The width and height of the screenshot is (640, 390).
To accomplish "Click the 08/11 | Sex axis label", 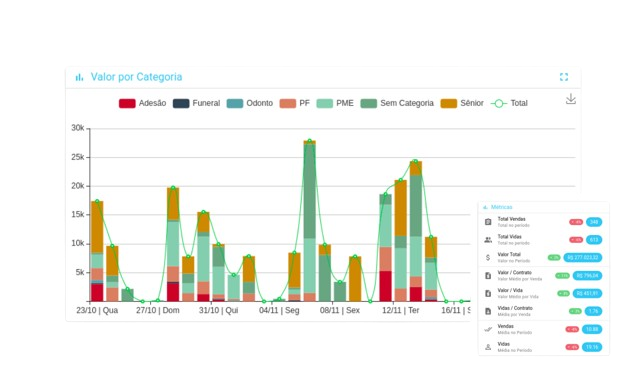I will (x=340, y=310).
